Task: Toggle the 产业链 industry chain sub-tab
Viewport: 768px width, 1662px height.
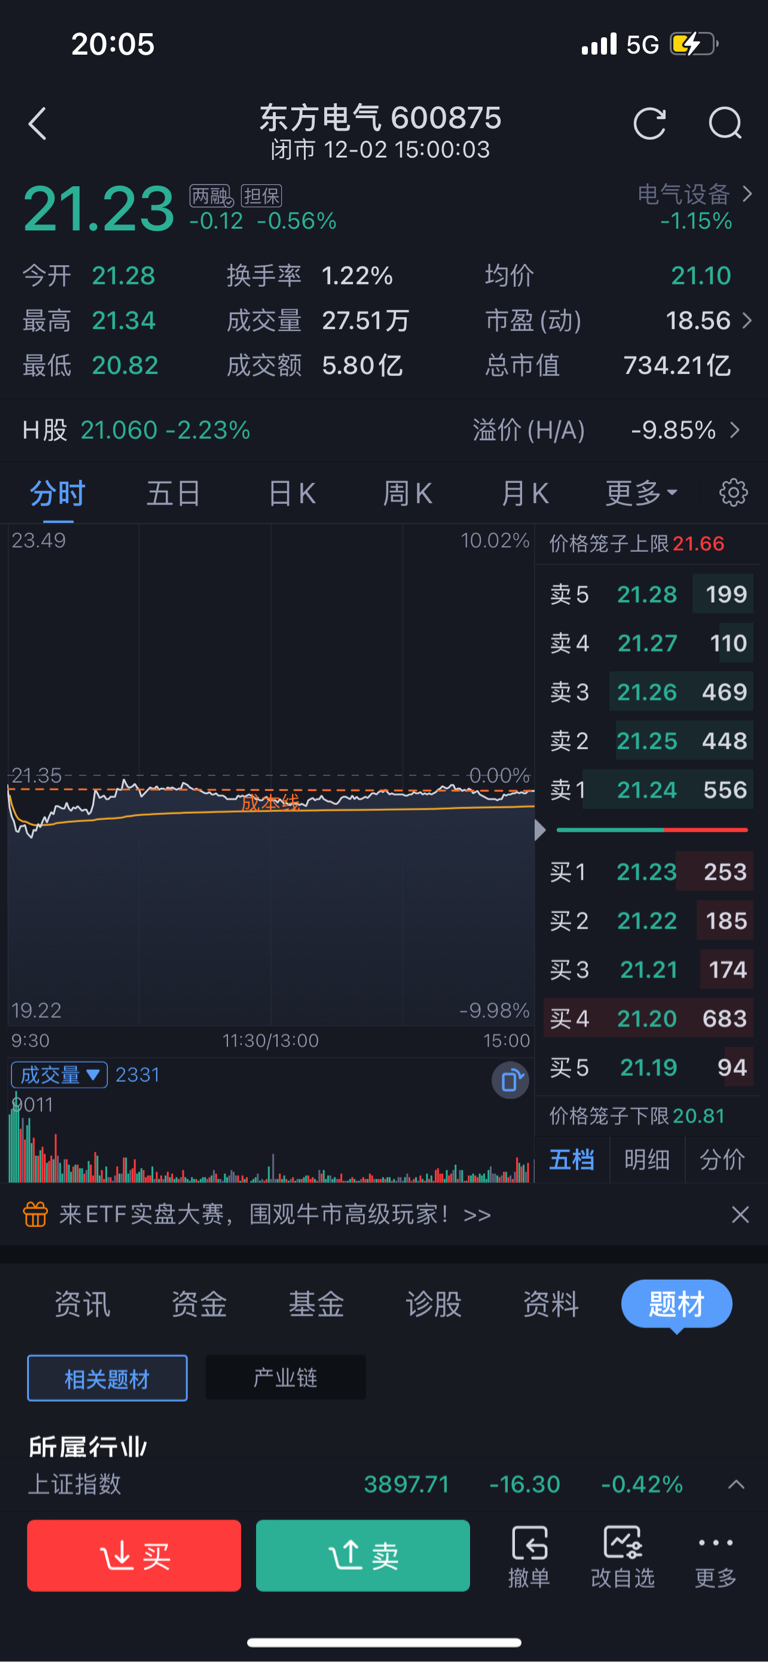Action: [285, 1378]
